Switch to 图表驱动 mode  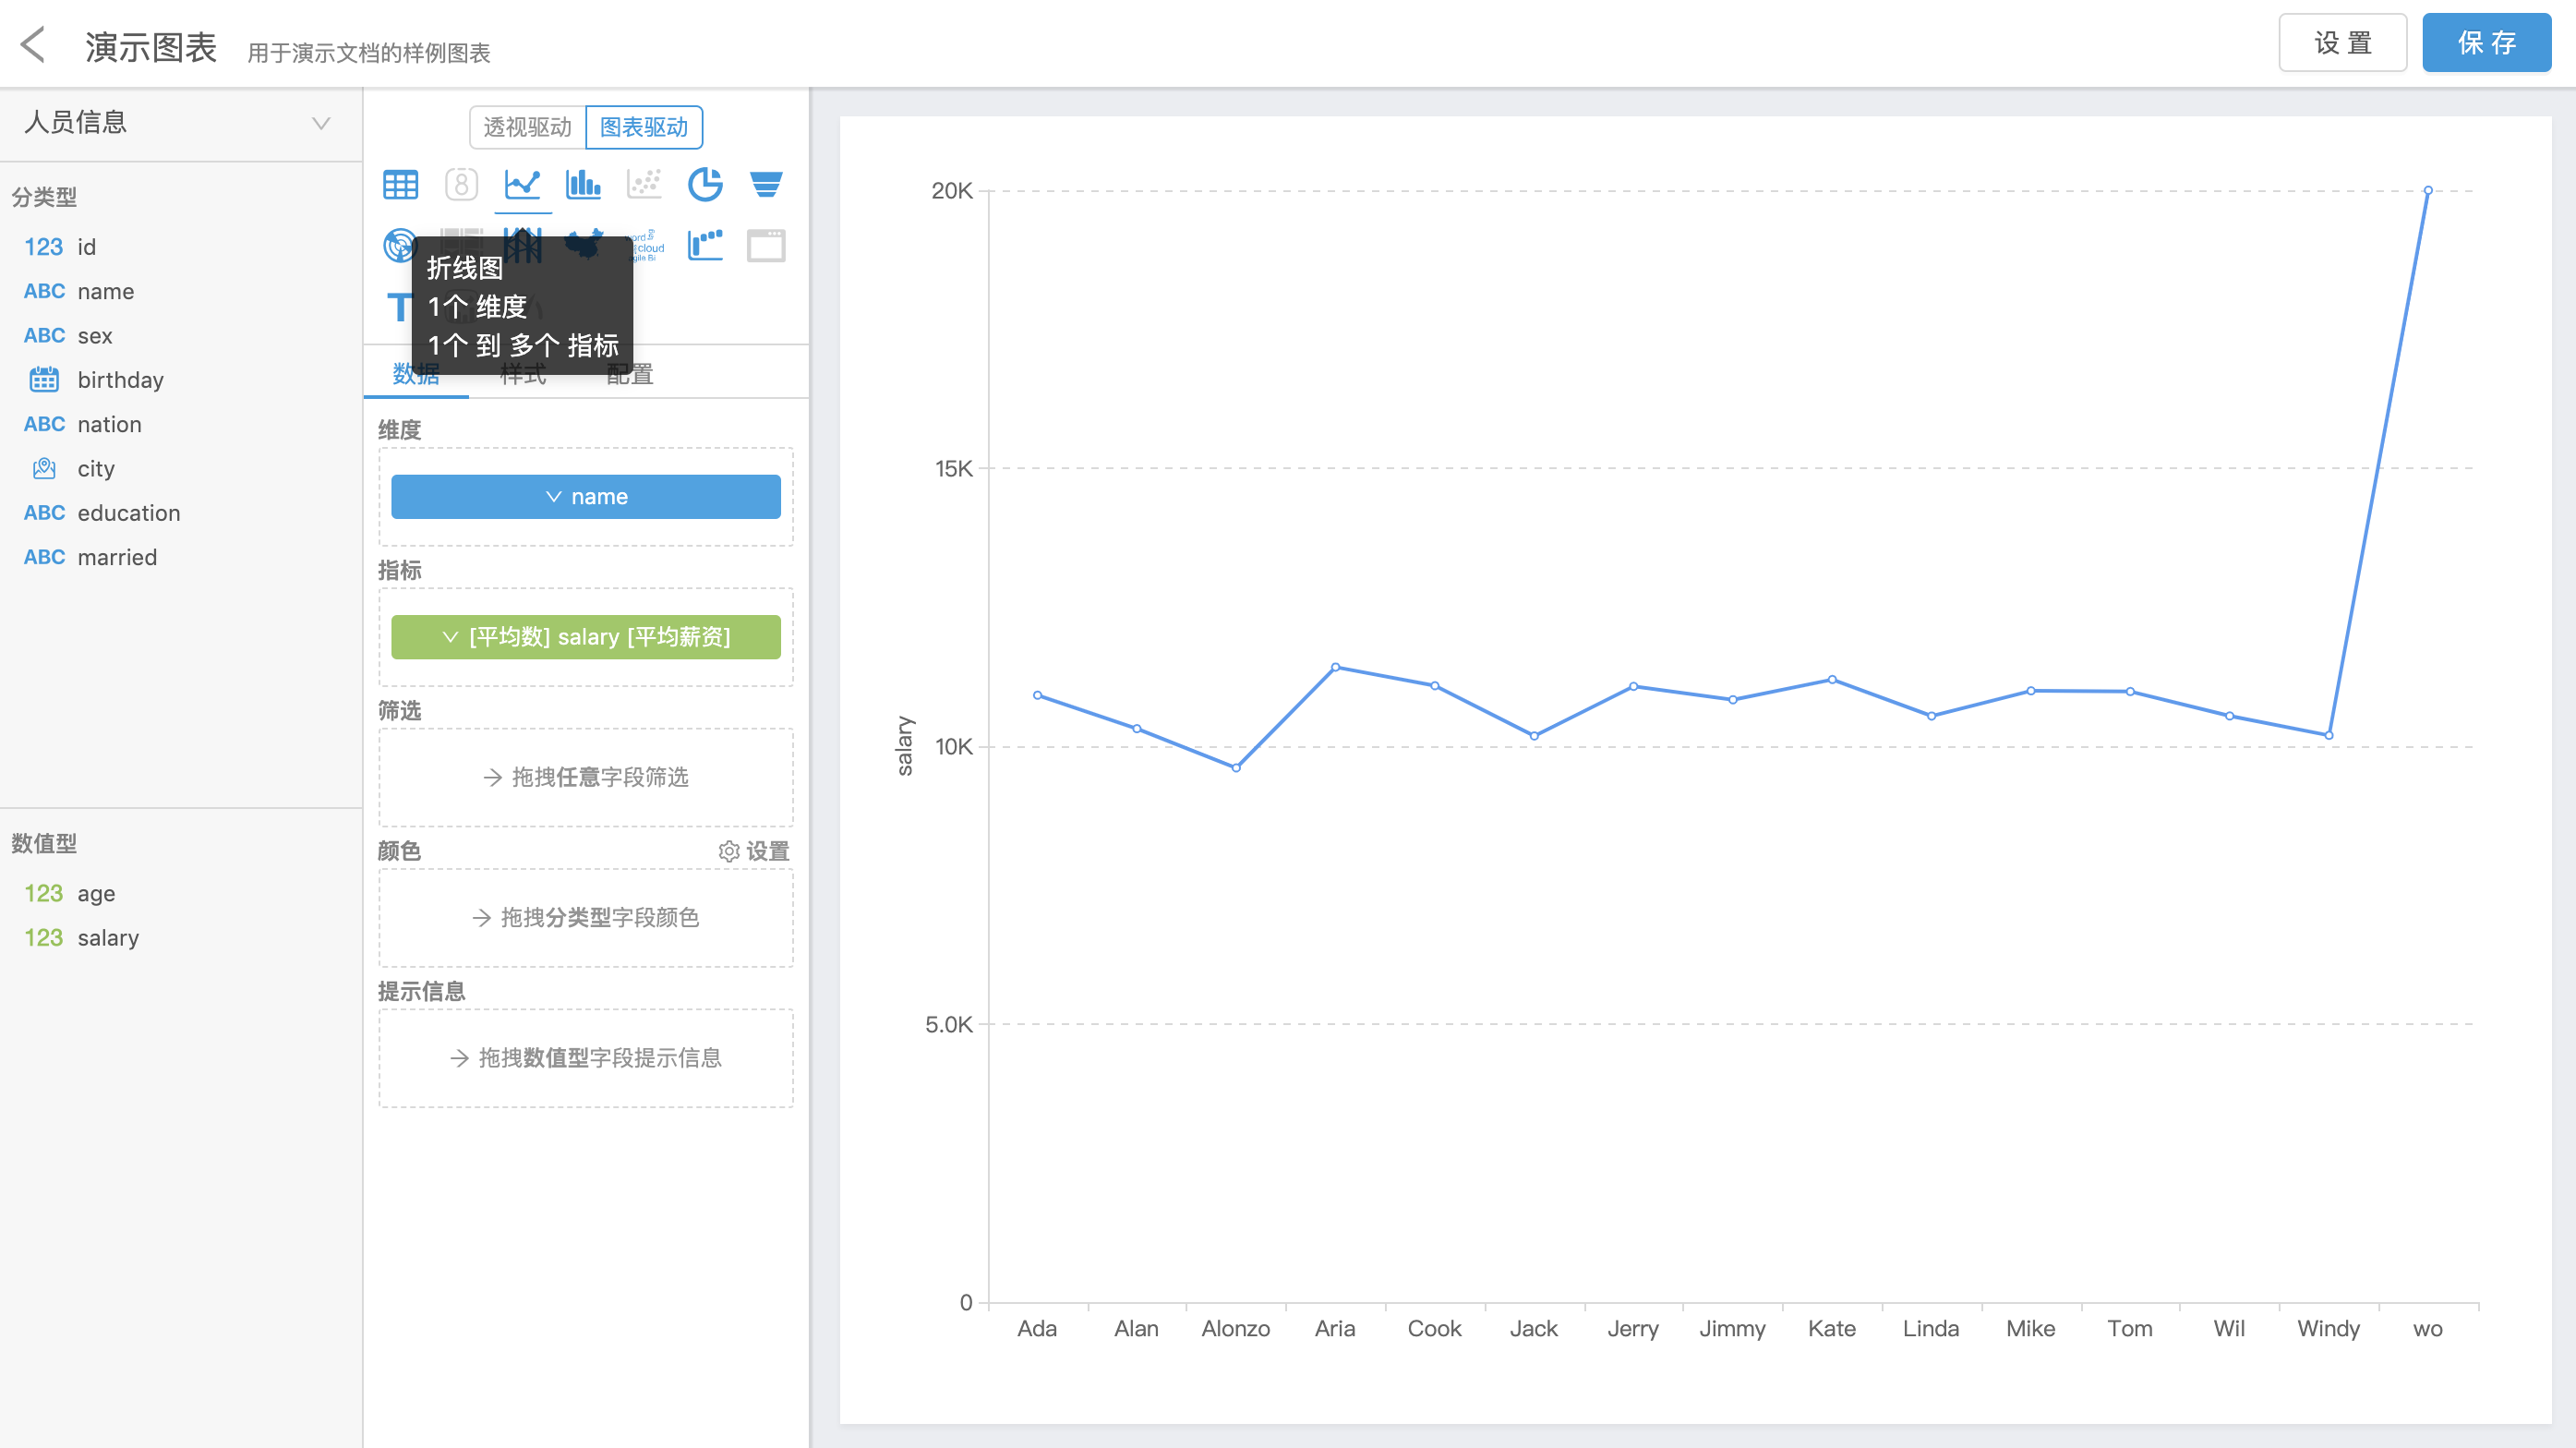644,127
